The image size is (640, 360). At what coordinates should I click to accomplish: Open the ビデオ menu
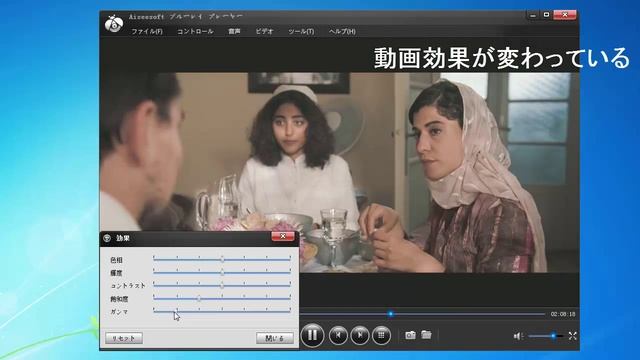pyautogui.click(x=264, y=31)
